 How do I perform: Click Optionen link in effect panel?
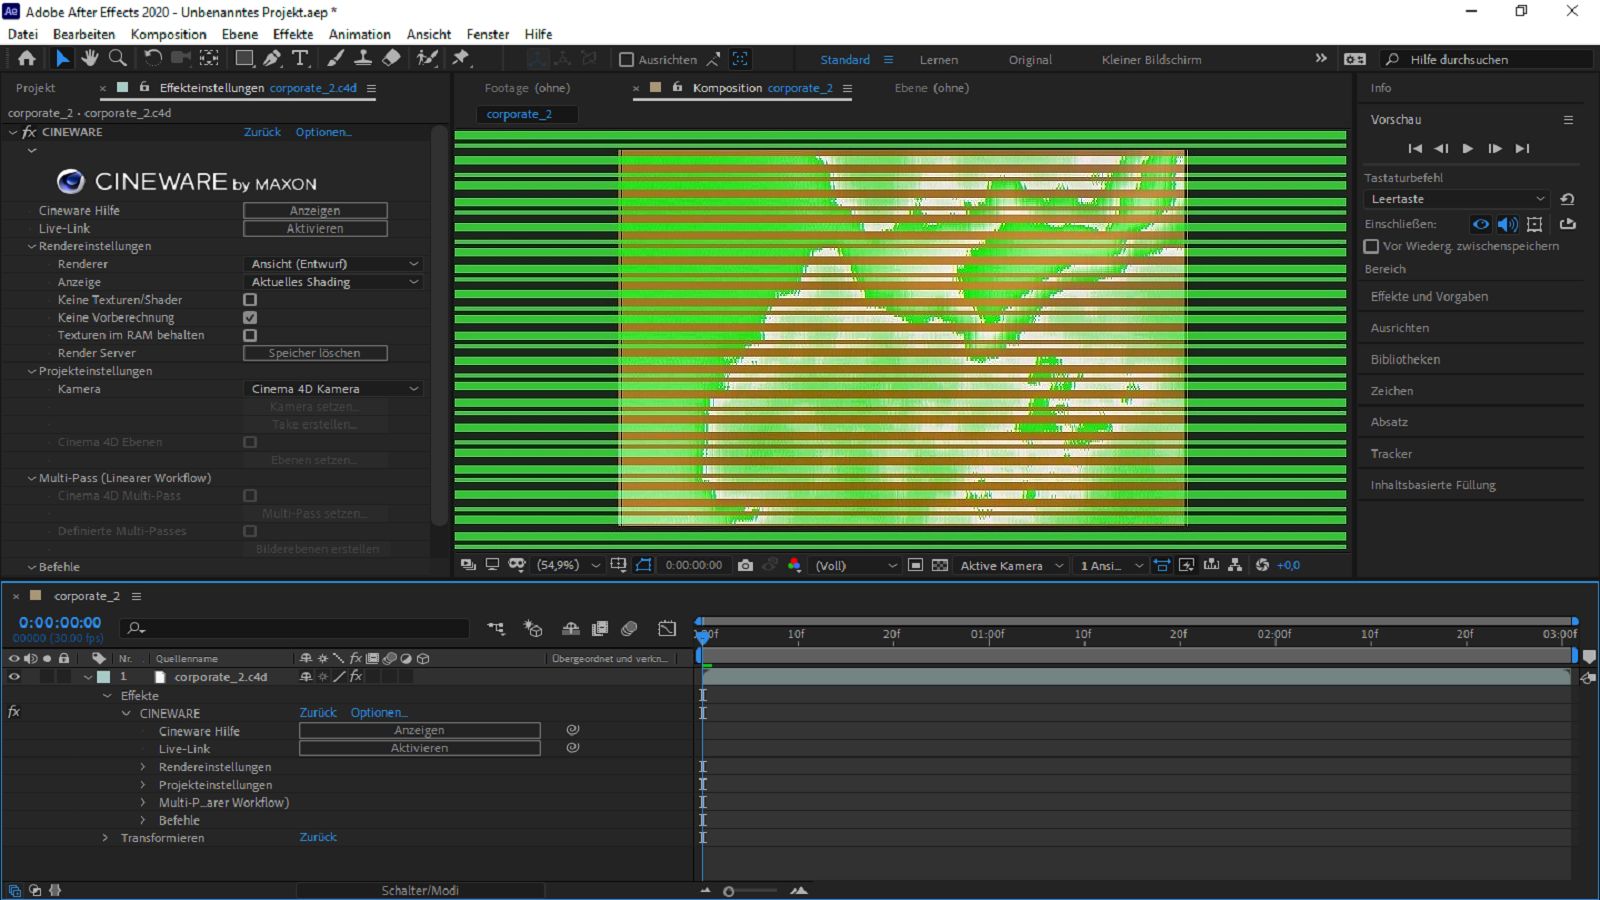[323, 132]
